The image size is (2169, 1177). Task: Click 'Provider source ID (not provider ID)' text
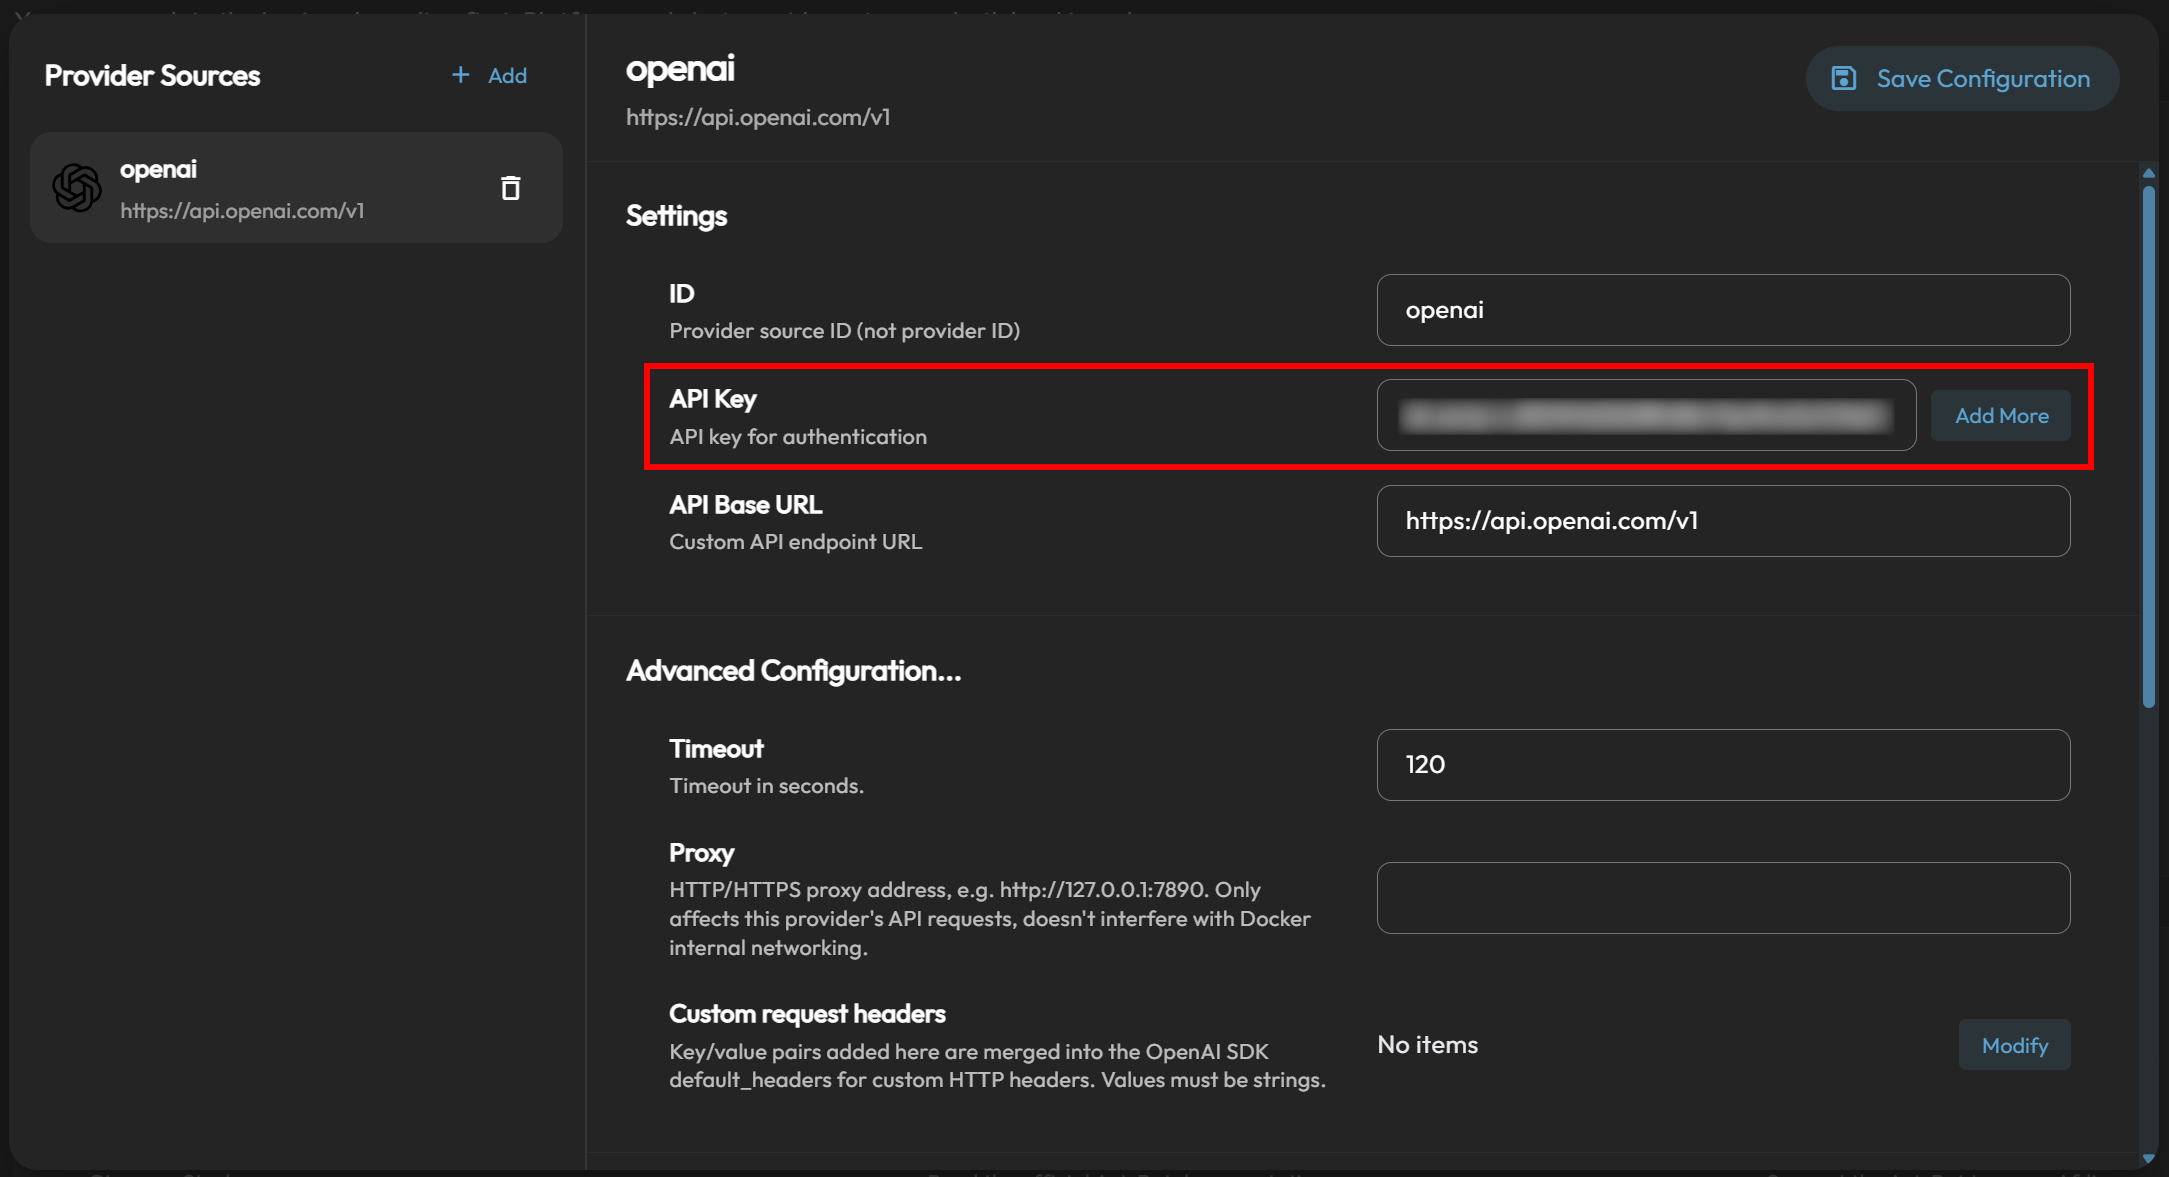click(844, 331)
